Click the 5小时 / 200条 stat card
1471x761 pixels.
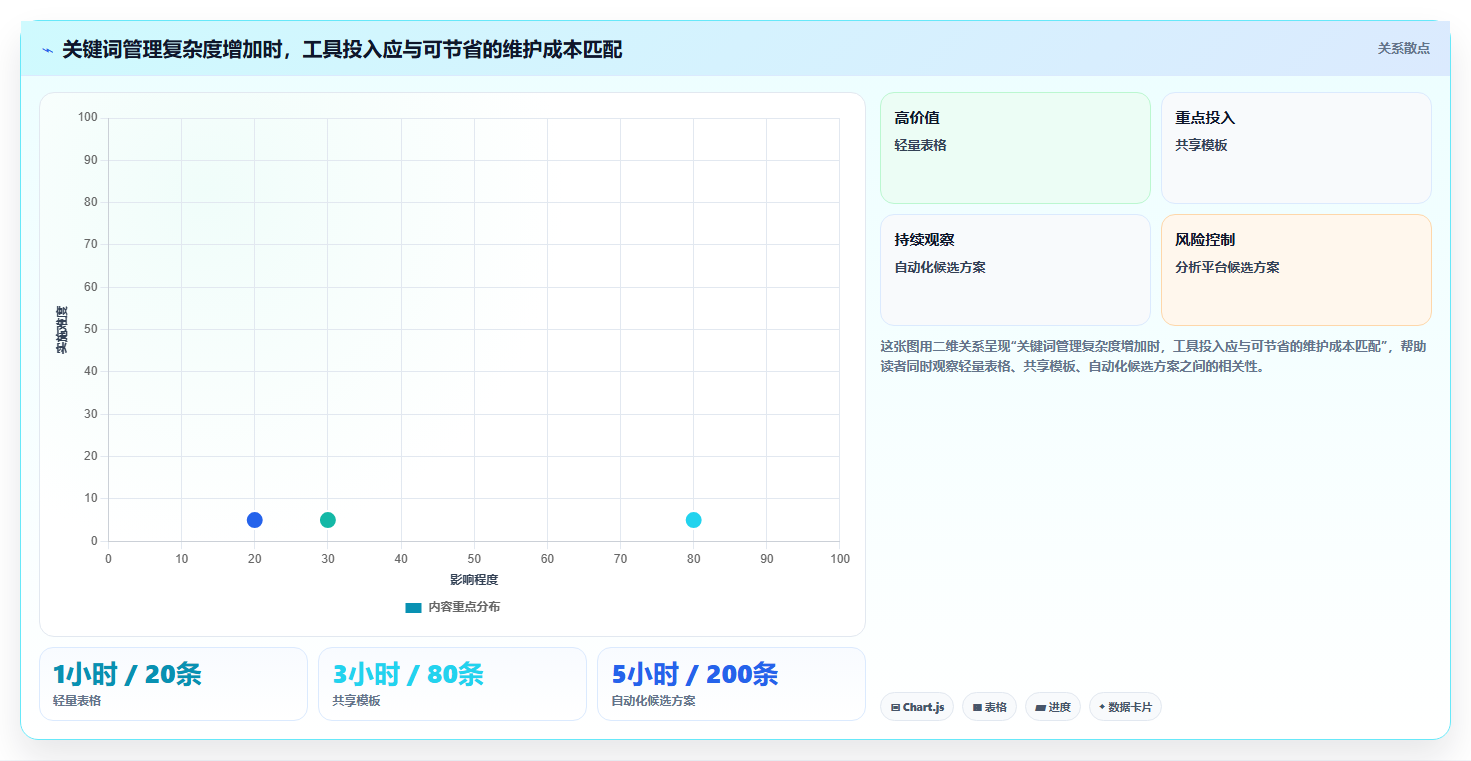731,684
